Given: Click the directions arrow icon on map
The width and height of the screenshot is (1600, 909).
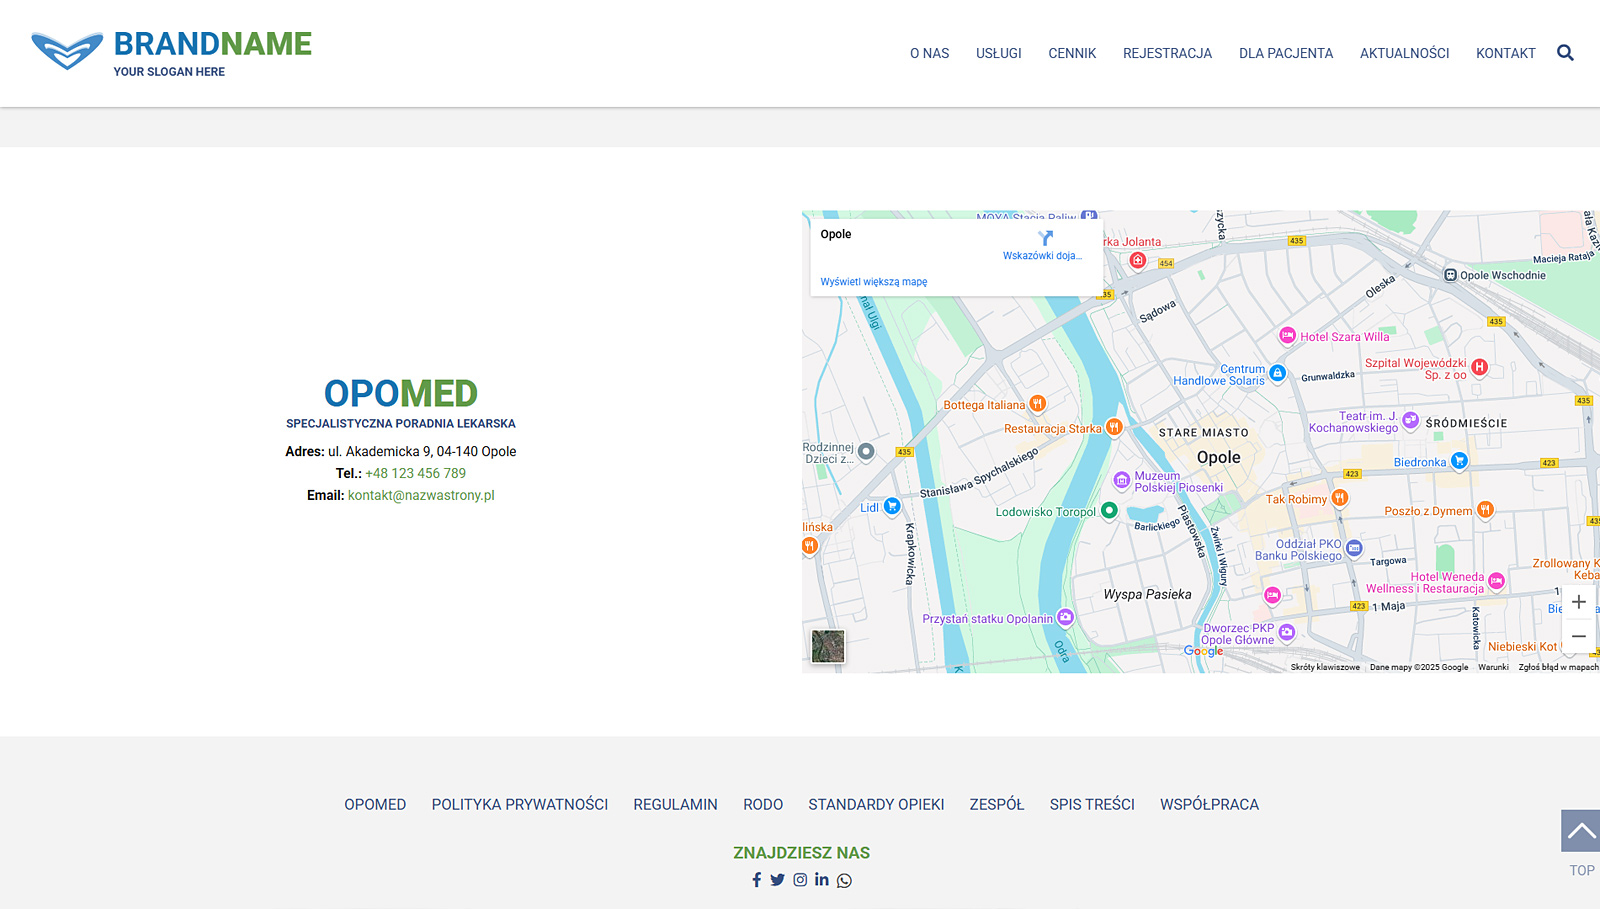Looking at the screenshot, I should click(1045, 239).
